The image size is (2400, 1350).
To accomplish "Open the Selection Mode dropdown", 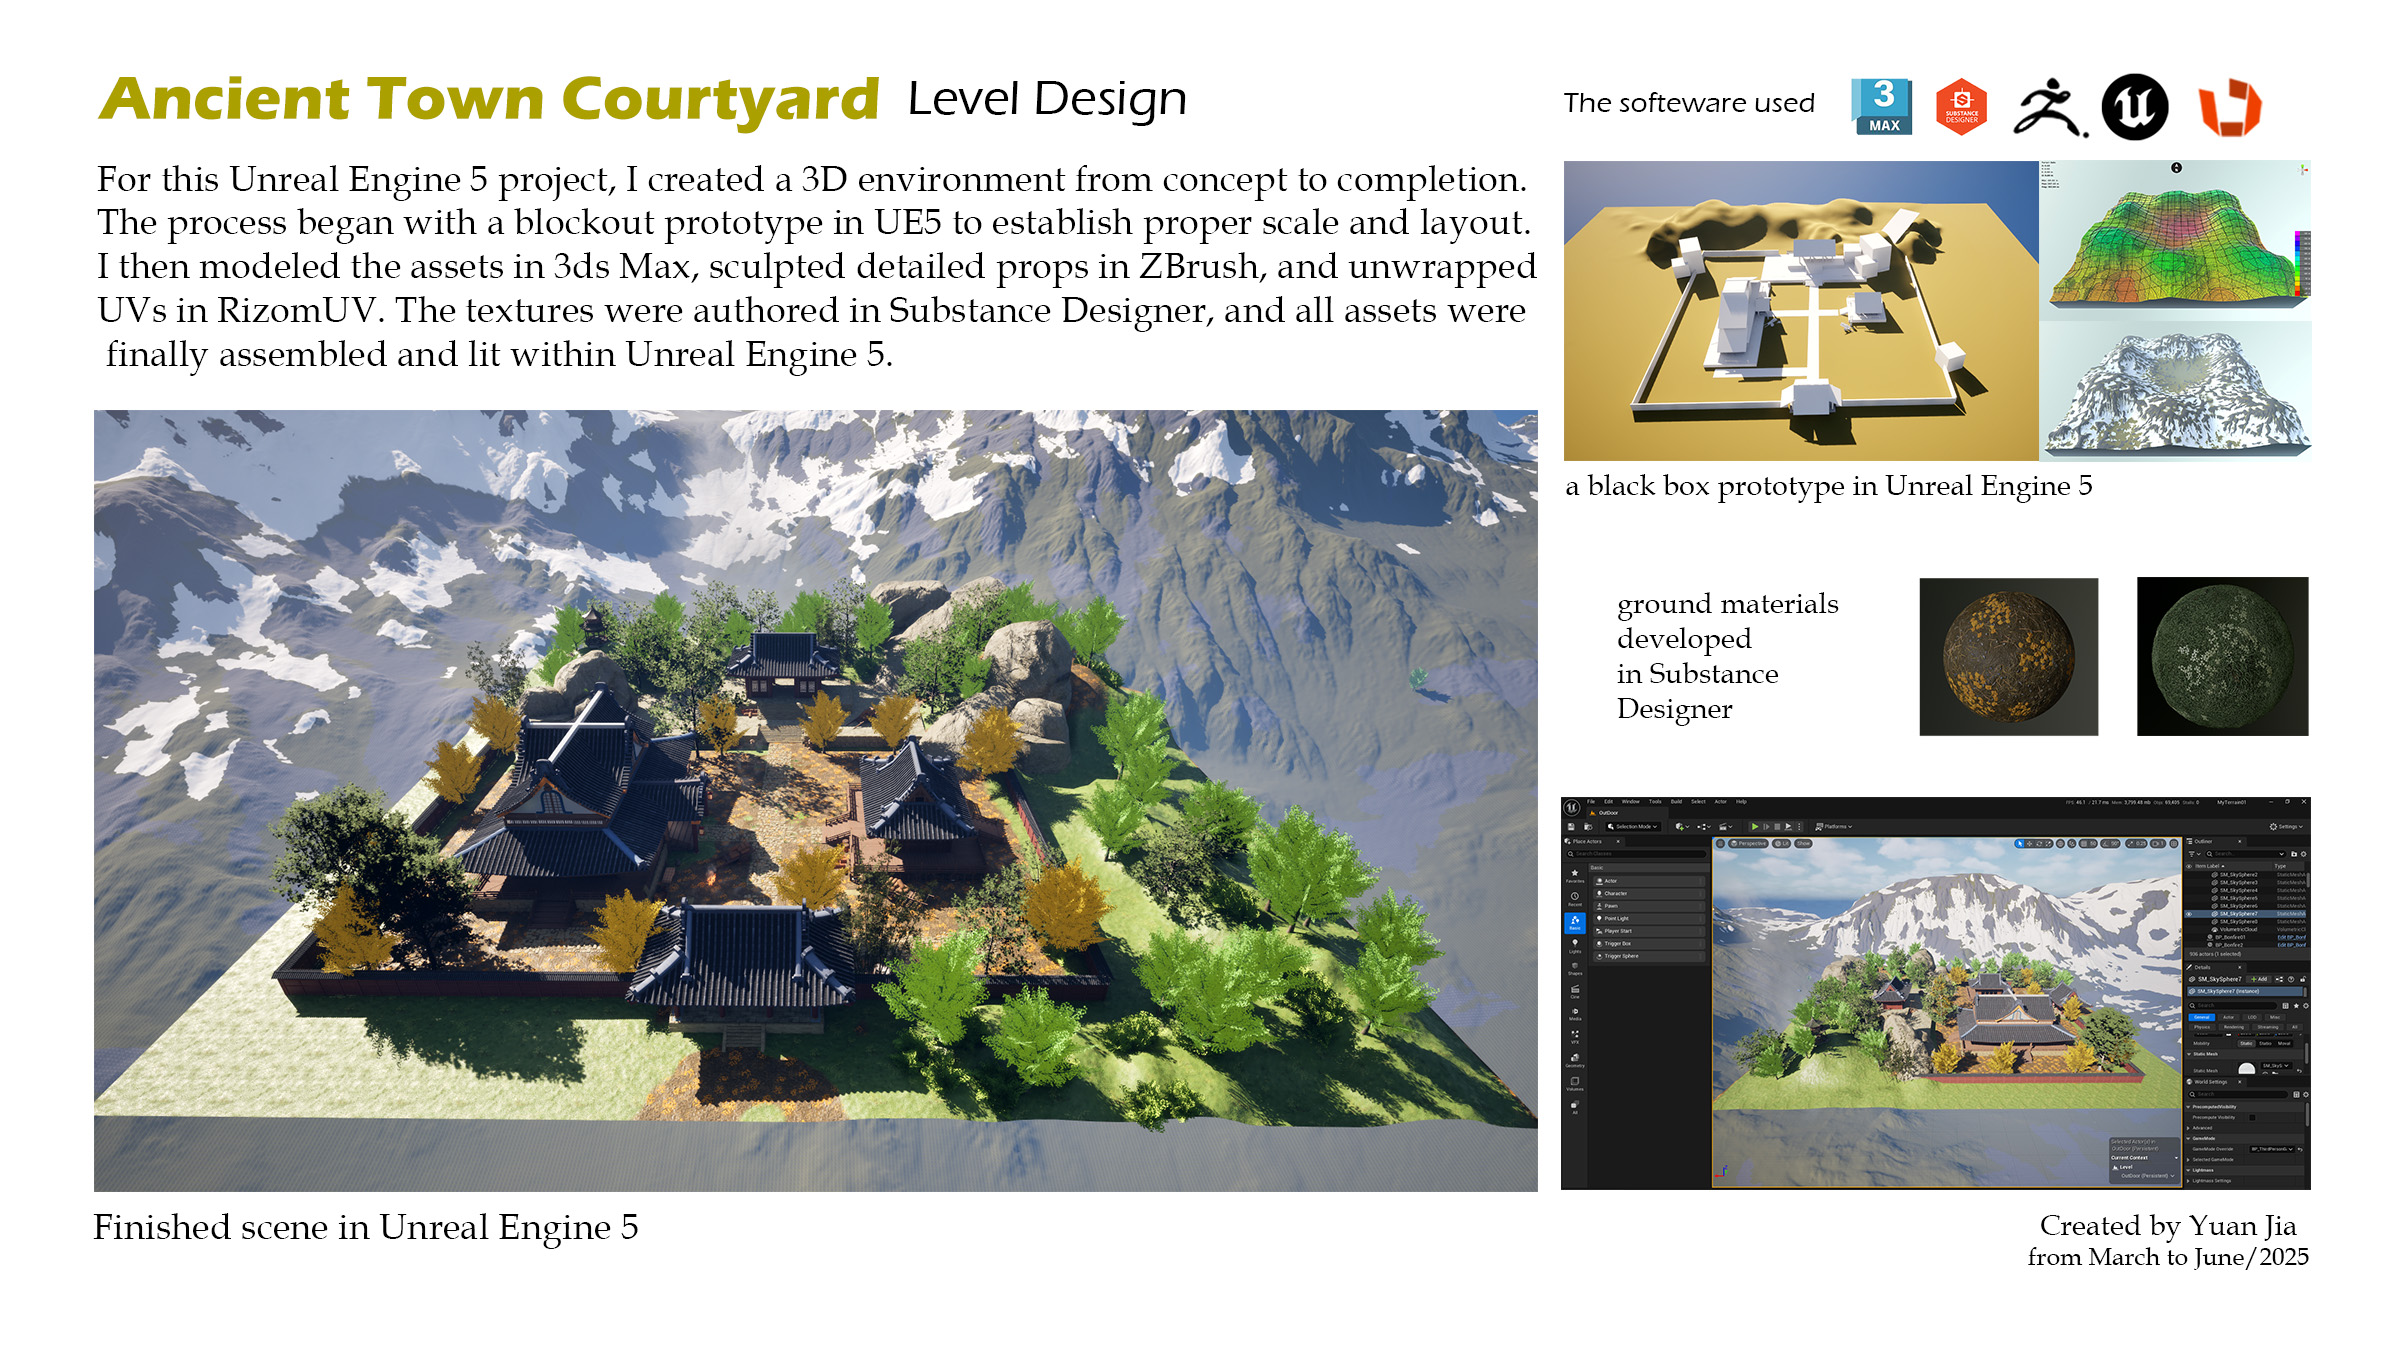I will pyautogui.click(x=1633, y=827).
